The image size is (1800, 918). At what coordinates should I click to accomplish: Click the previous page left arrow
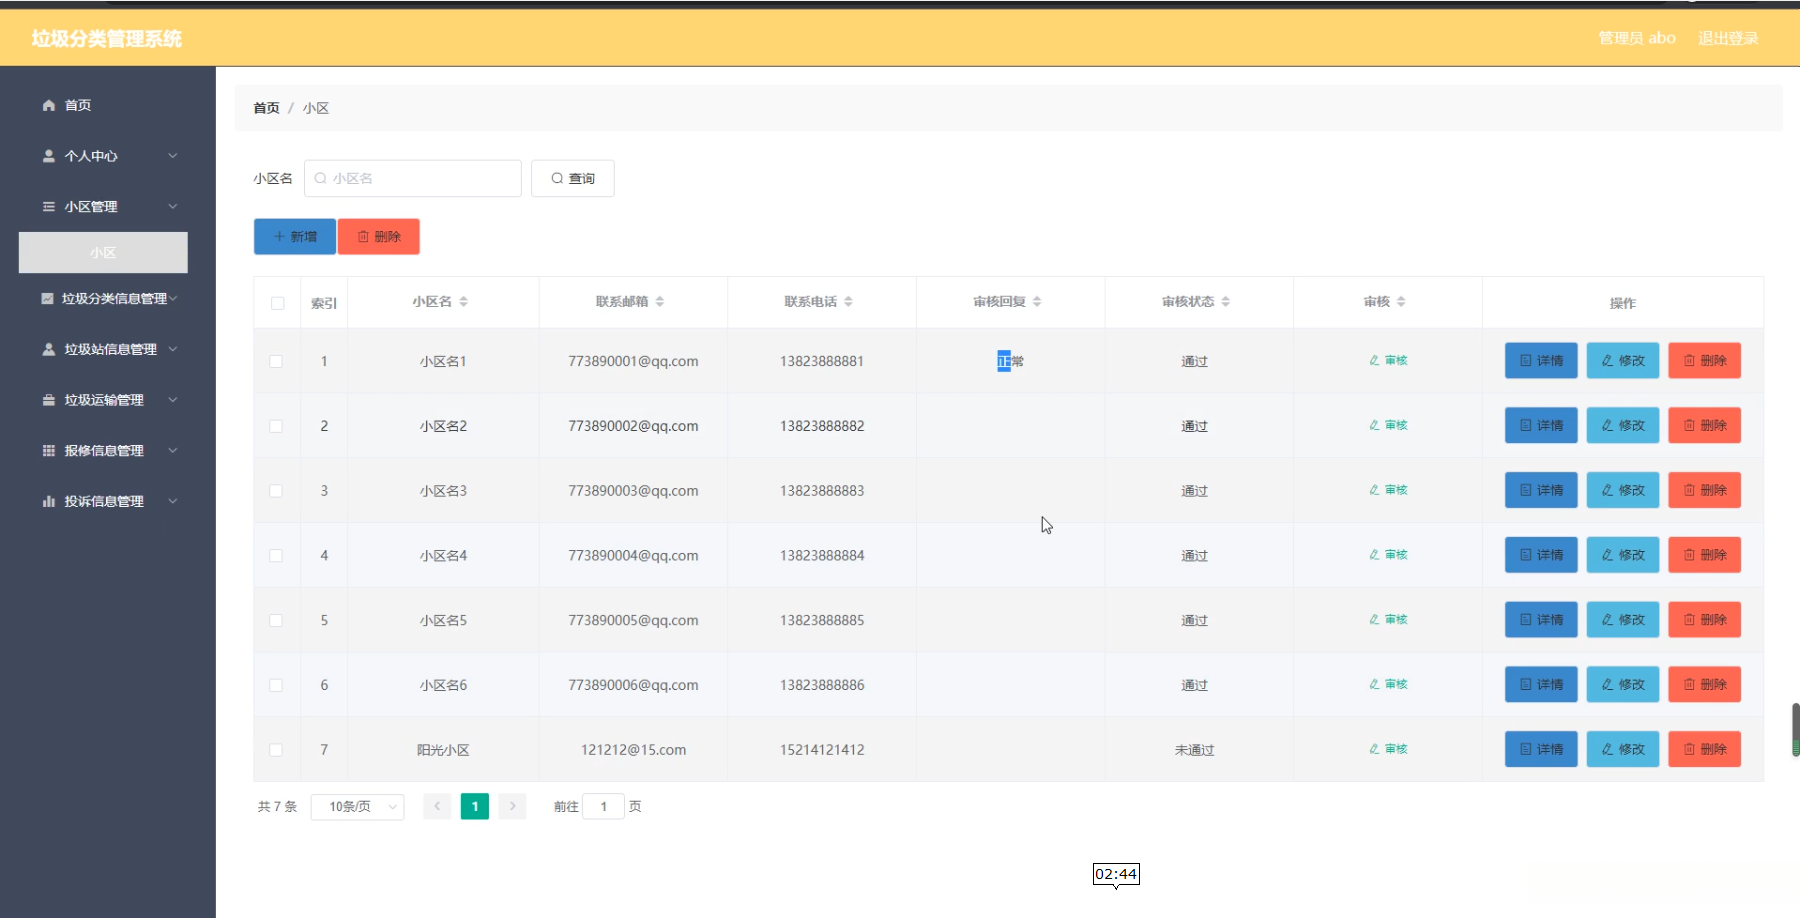click(x=437, y=806)
